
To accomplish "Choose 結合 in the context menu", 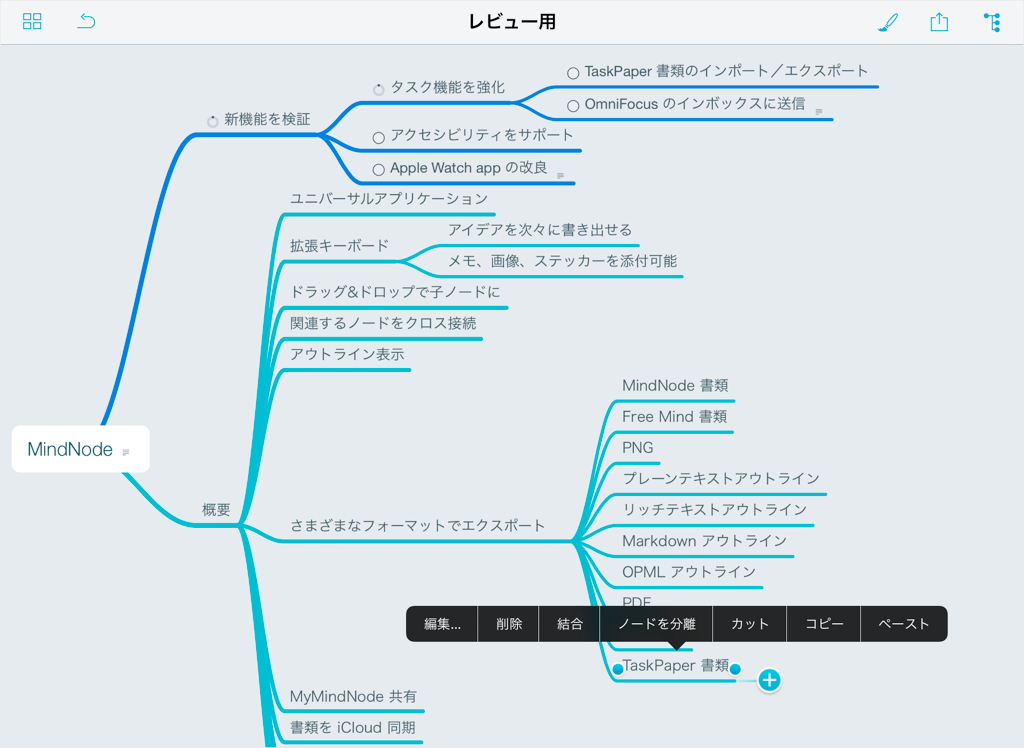I will [x=569, y=624].
